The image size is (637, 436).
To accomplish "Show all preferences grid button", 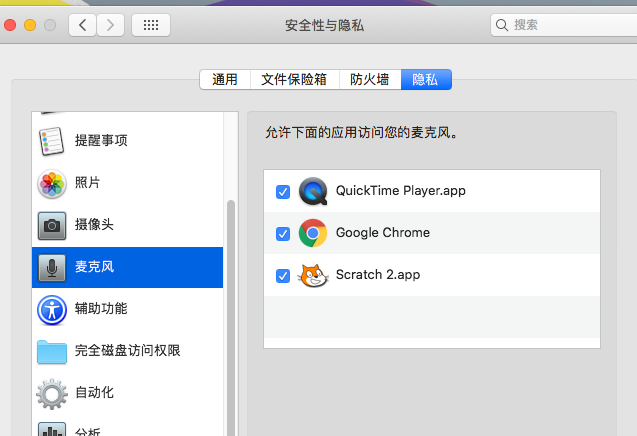I will tap(151, 25).
